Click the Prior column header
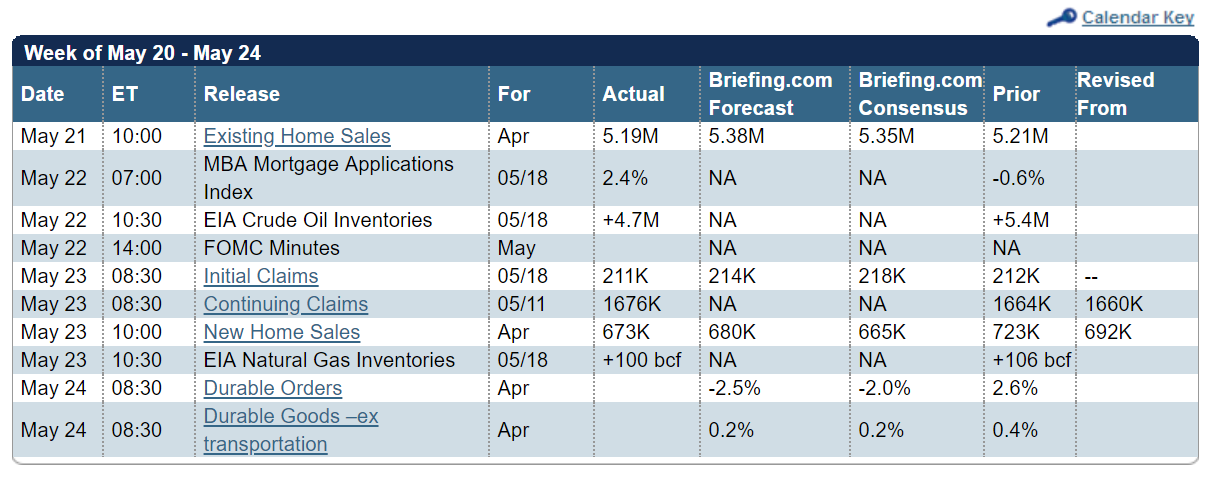This screenshot has width=1214, height=484. click(1016, 94)
